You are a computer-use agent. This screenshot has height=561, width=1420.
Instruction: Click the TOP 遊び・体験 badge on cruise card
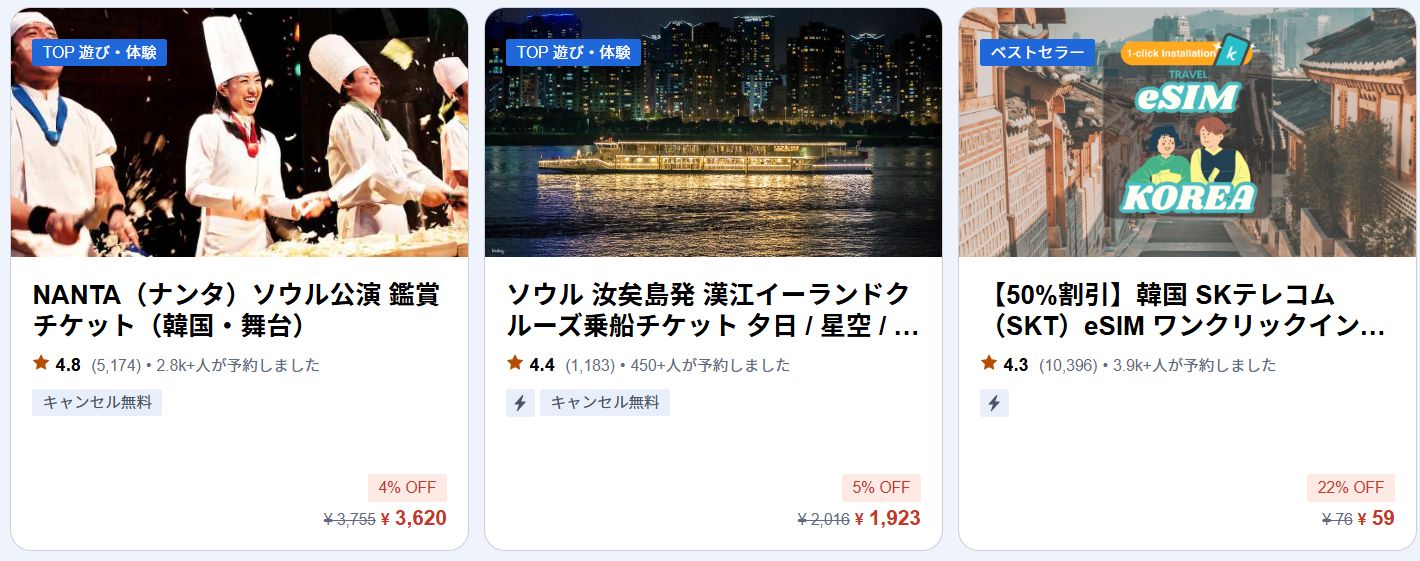[x=573, y=53]
